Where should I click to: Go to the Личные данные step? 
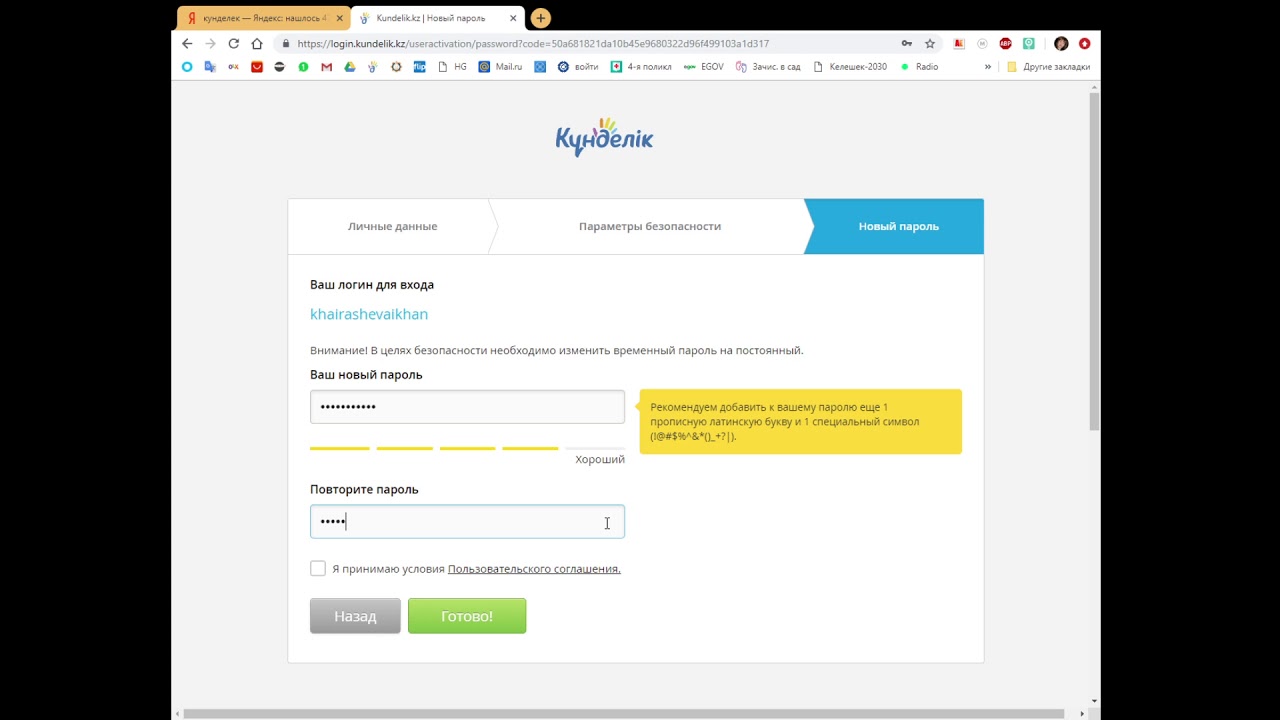pos(392,226)
